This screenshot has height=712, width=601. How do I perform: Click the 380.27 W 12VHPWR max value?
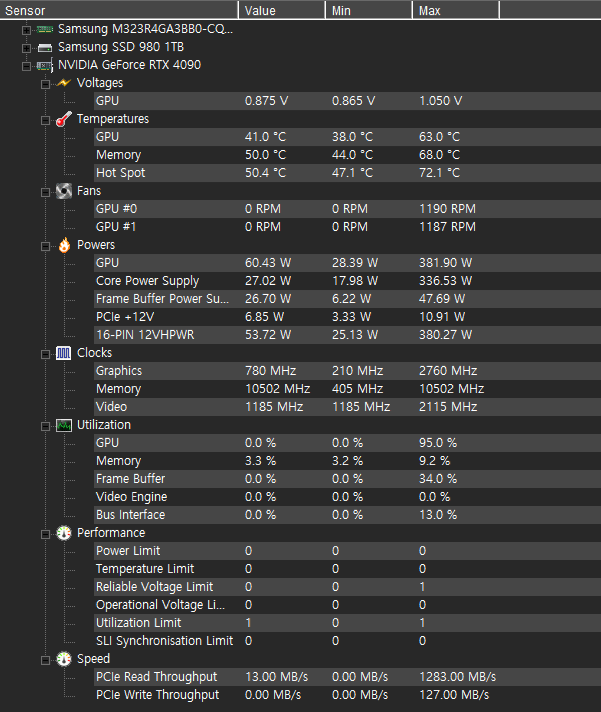point(445,335)
